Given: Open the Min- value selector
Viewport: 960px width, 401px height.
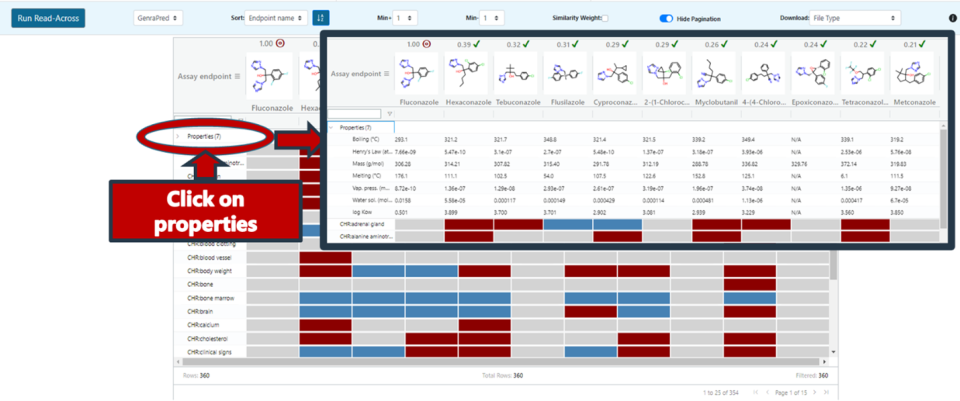Looking at the screenshot, I should tap(492, 18).
